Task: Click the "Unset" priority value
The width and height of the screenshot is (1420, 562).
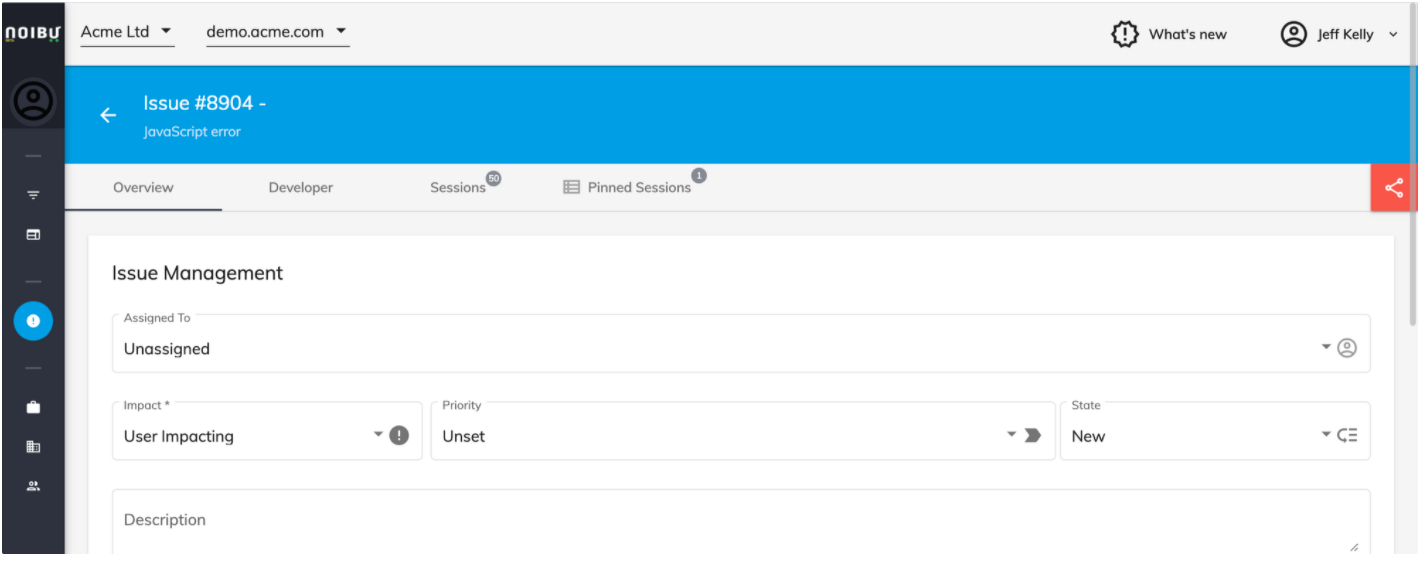Action: [464, 436]
